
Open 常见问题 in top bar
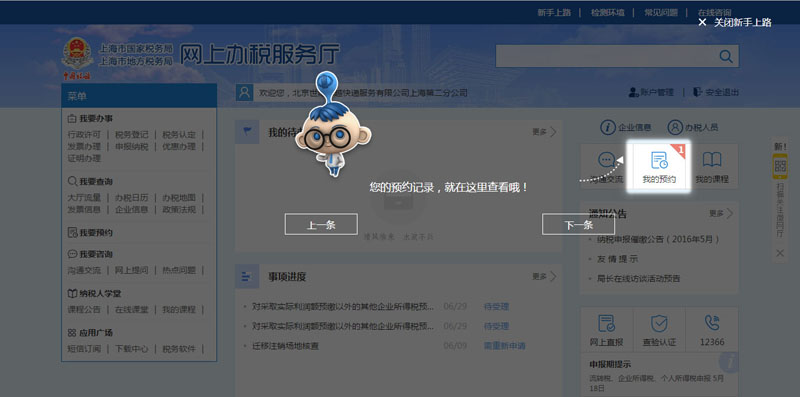point(661,12)
